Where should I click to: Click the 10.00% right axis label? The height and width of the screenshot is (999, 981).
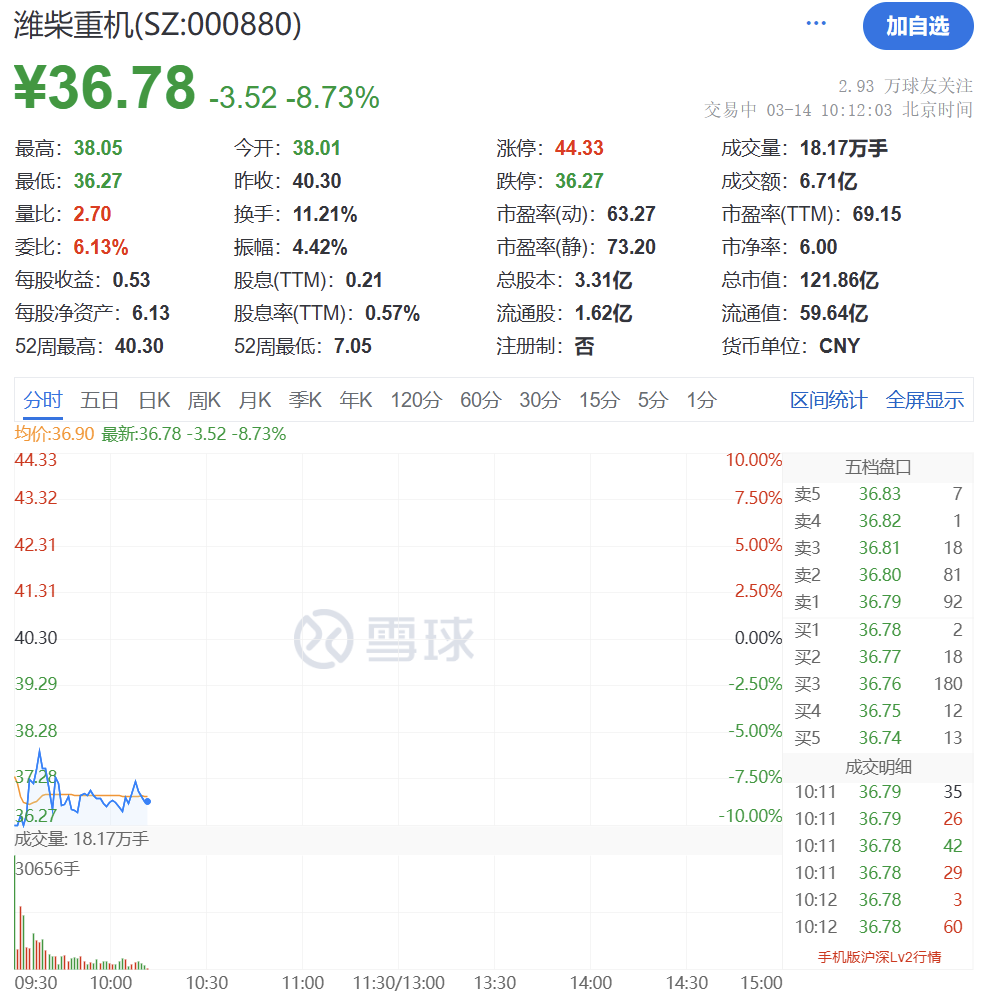point(754,459)
